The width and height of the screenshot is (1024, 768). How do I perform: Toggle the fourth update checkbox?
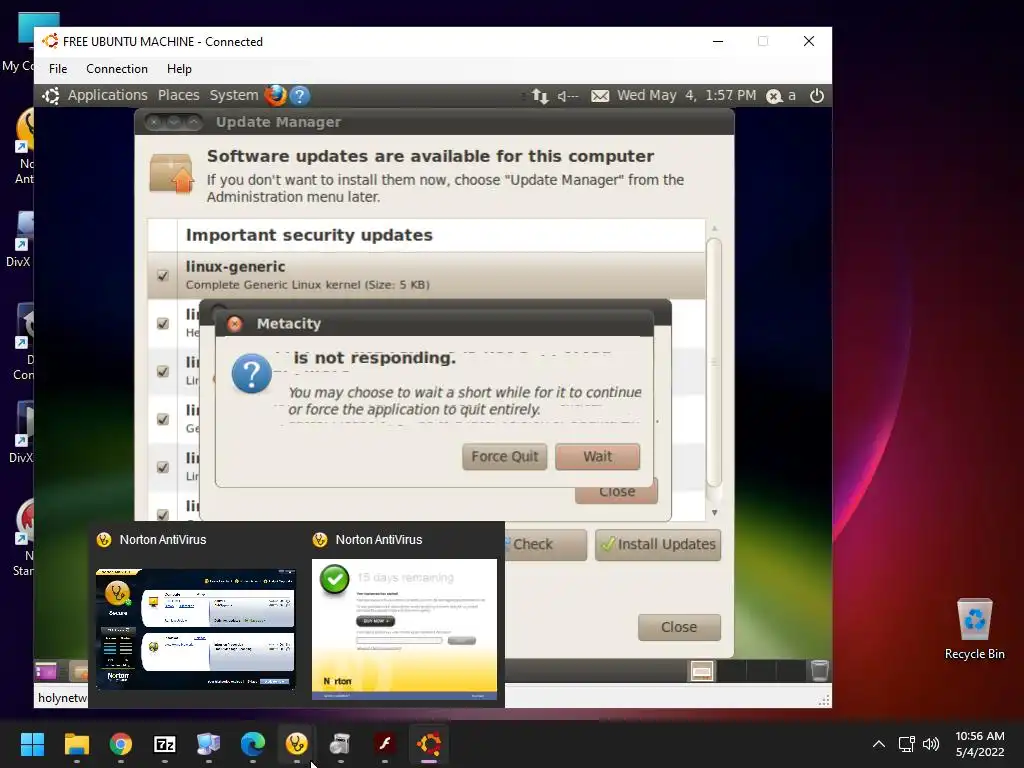pos(163,419)
